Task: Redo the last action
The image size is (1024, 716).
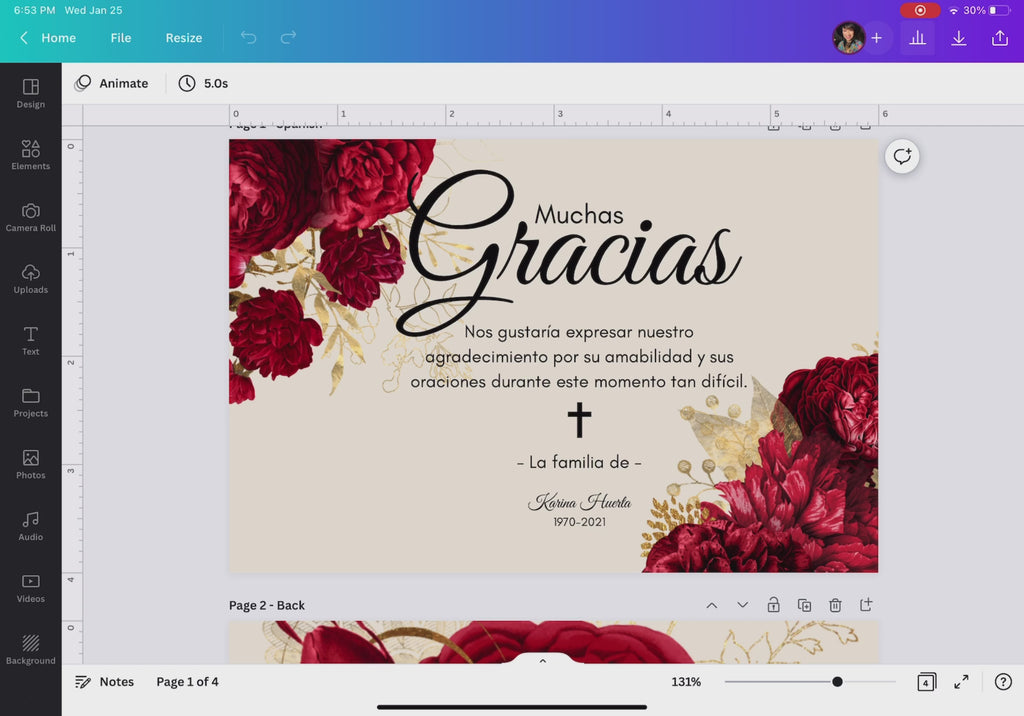Action: (x=288, y=38)
